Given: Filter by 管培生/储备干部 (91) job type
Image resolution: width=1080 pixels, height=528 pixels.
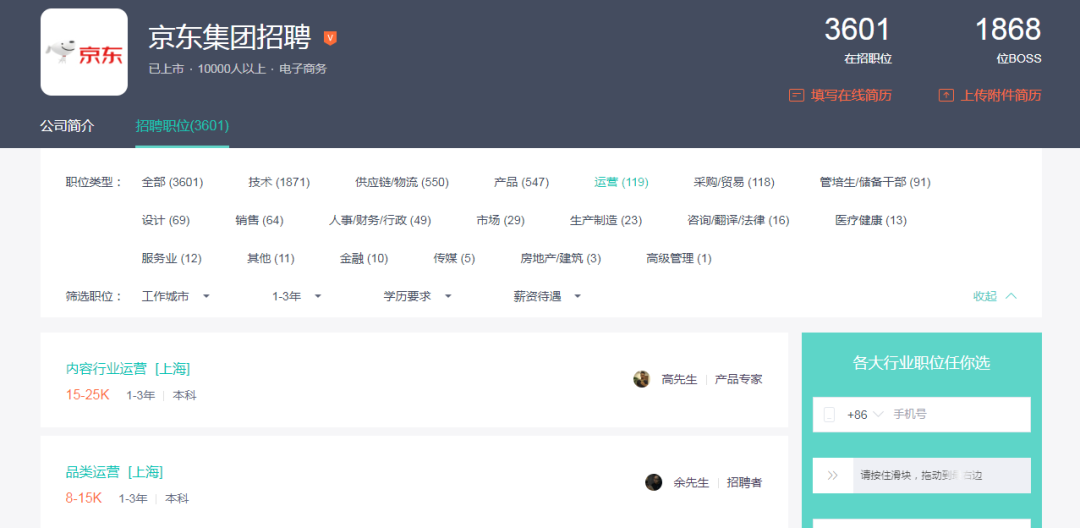Looking at the screenshot, I should click(x=875, y=182).
